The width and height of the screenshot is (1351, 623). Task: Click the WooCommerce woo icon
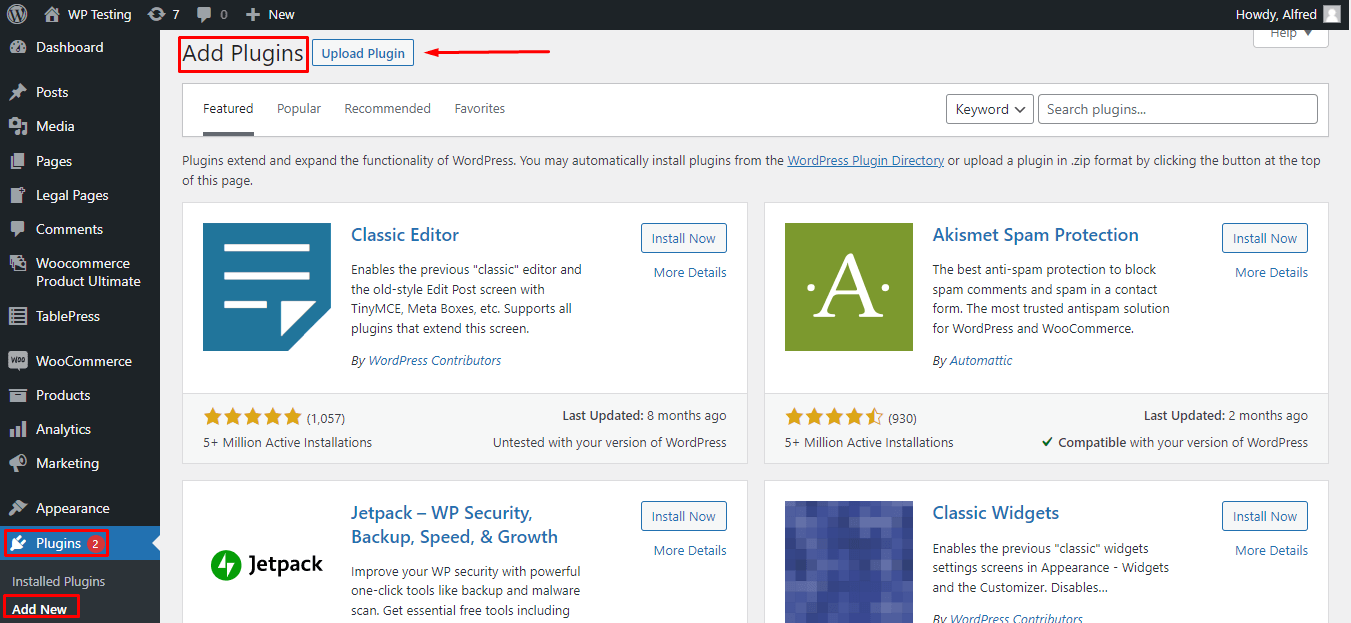(17, 361)
